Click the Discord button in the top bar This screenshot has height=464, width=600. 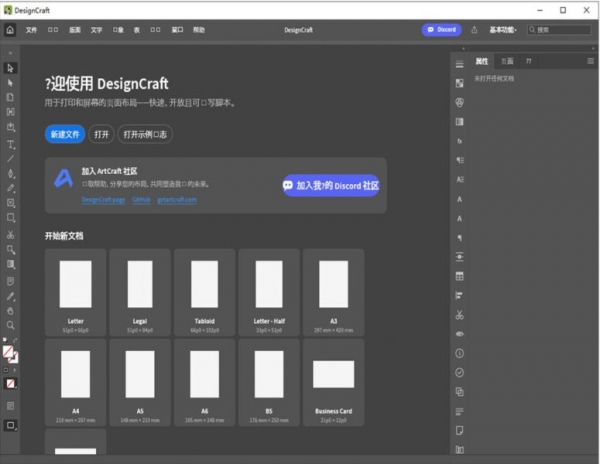(x=442, y=30)
